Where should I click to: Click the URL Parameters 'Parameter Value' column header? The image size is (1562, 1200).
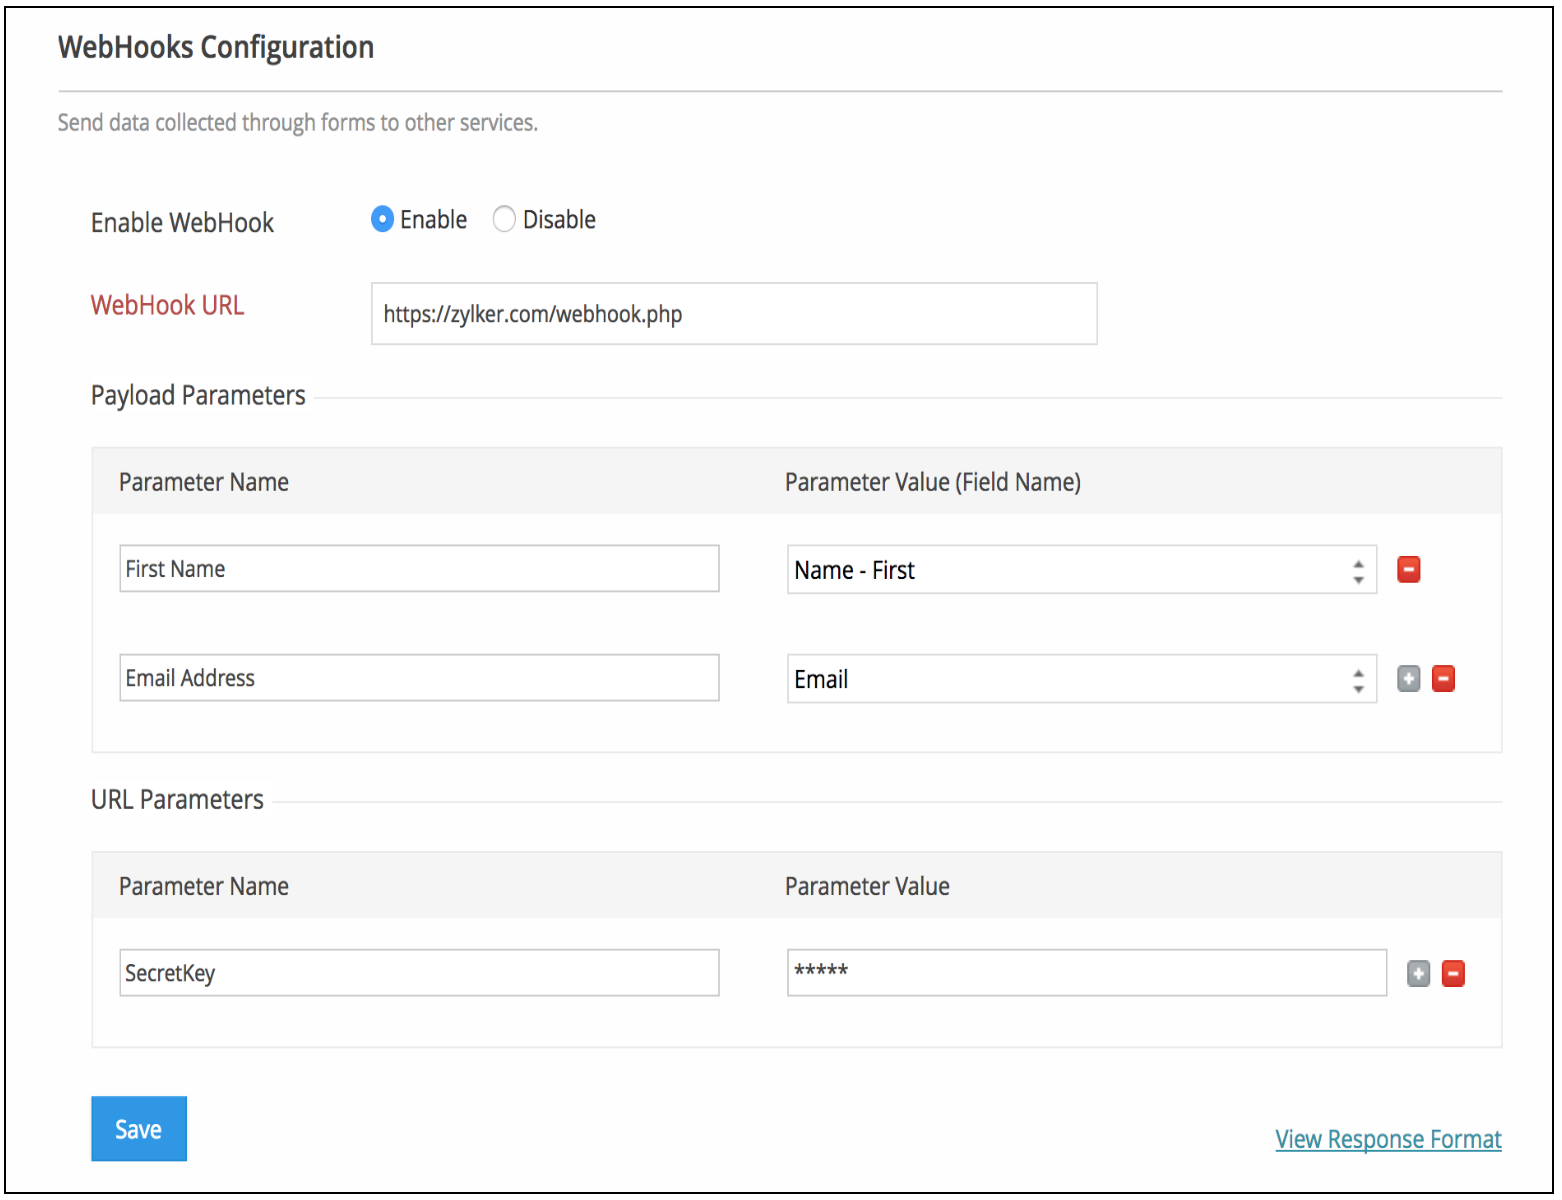867,886
